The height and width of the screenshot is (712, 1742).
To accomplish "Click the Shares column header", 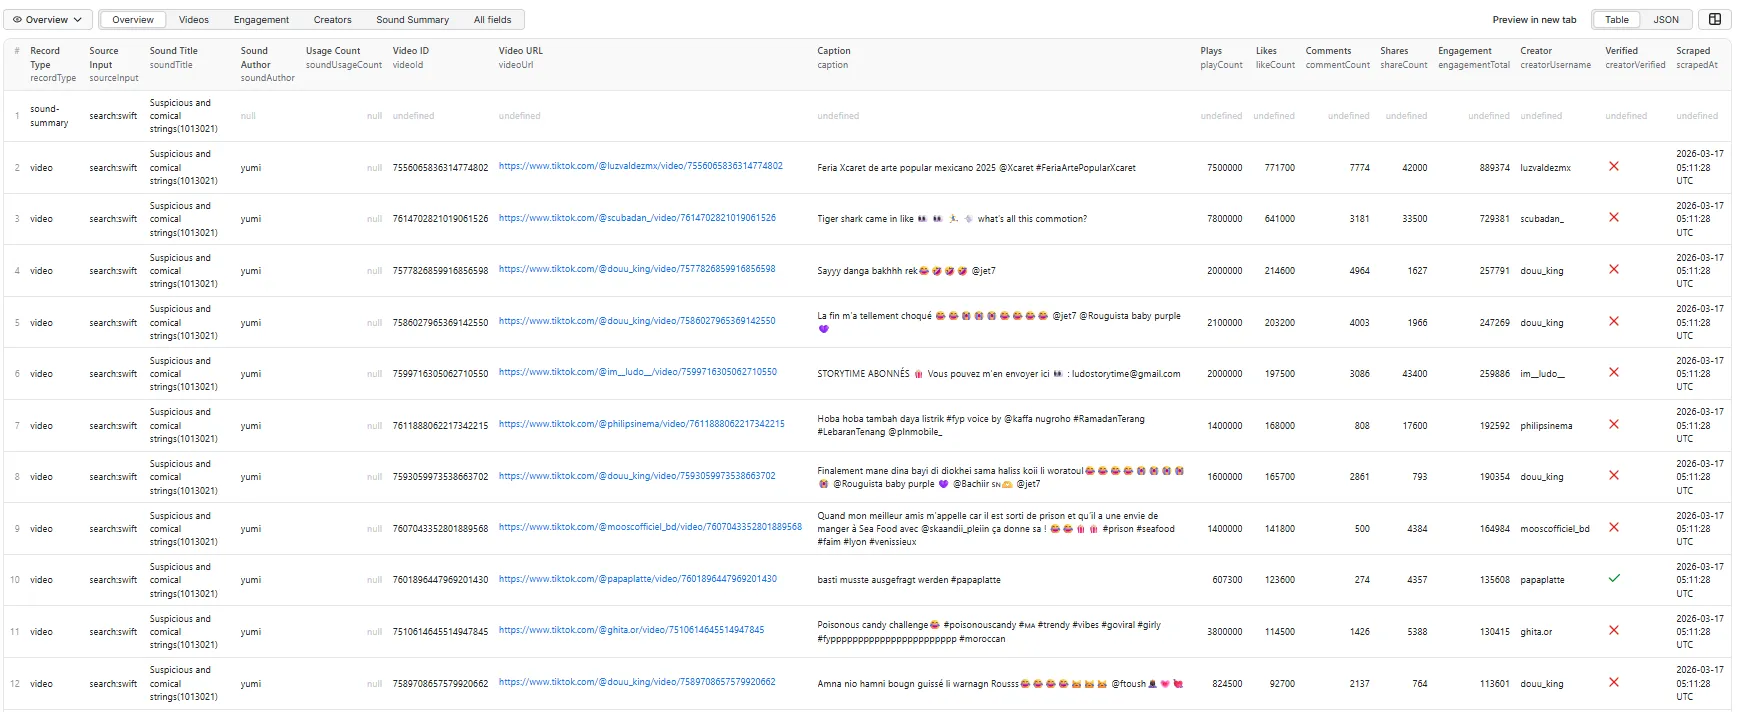I will (x=1403, y=58).
